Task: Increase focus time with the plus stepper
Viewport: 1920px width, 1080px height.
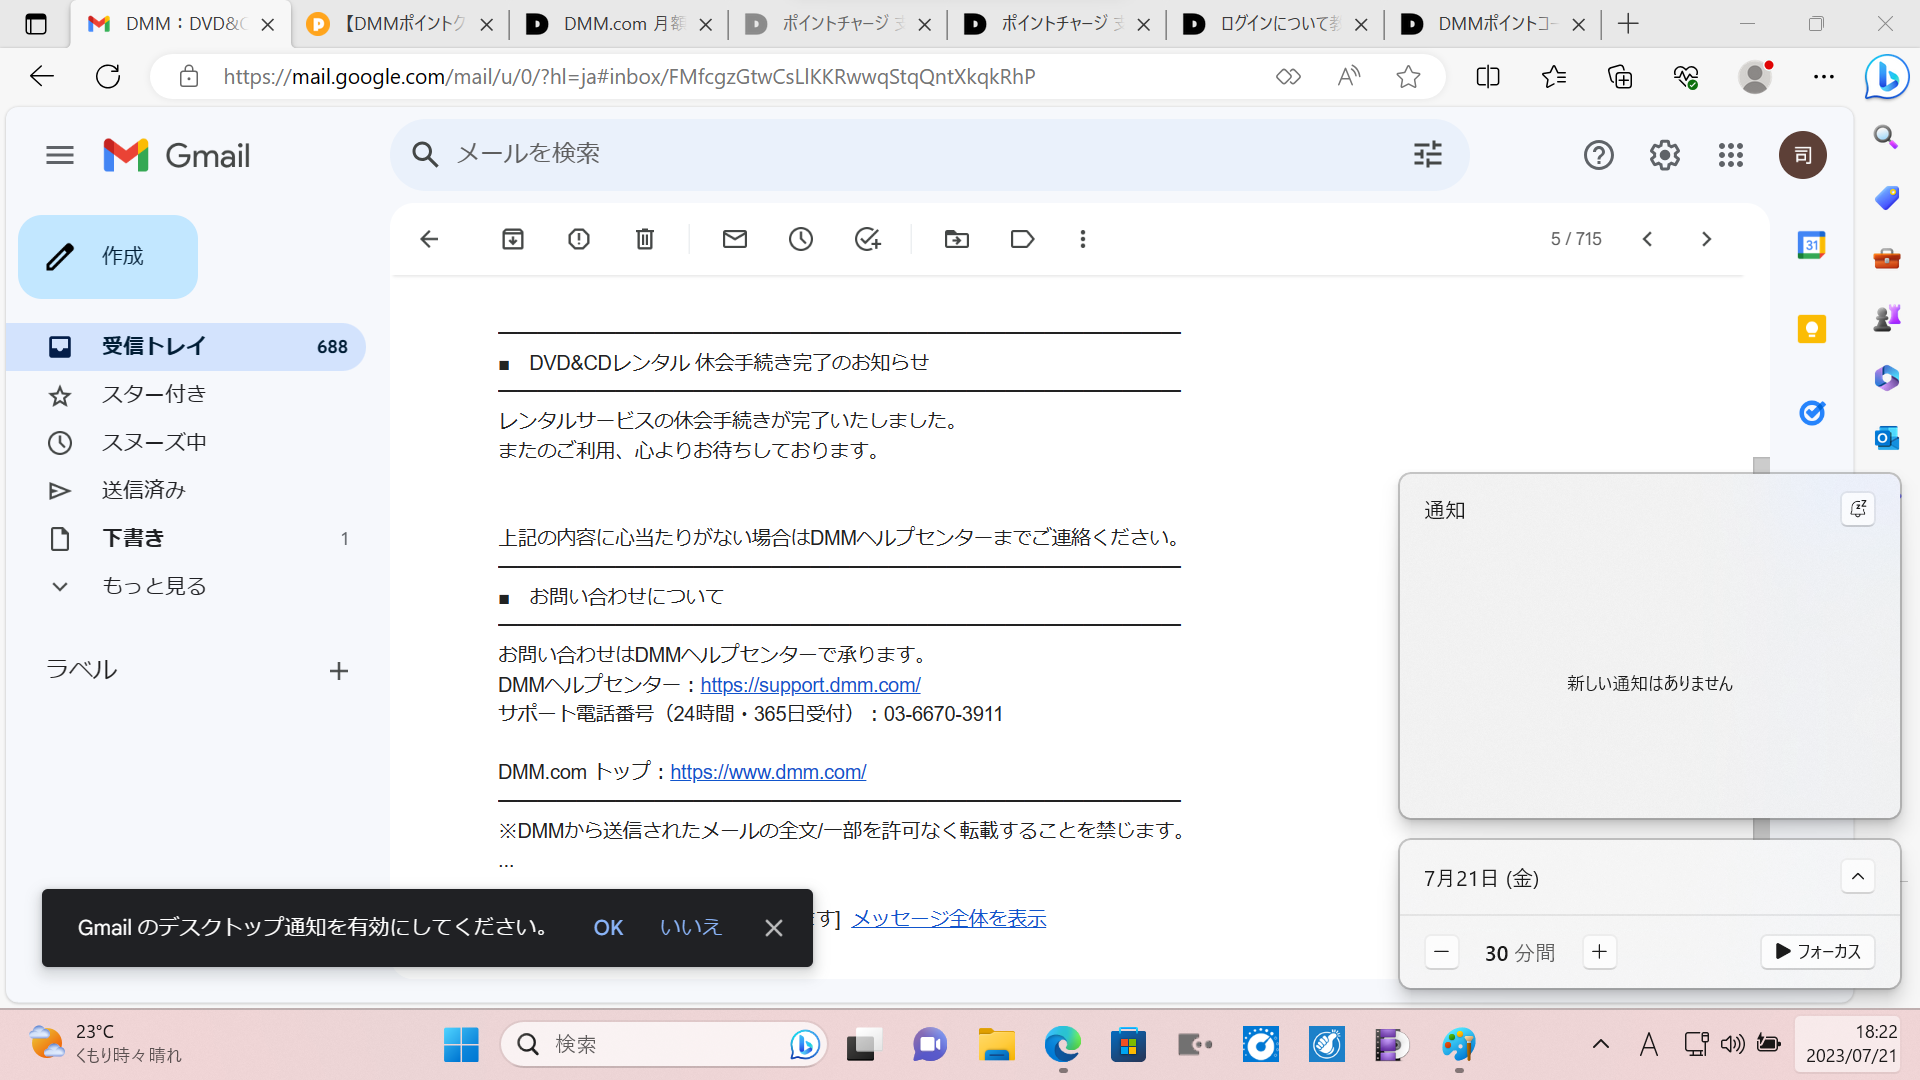Action: 1599,952
